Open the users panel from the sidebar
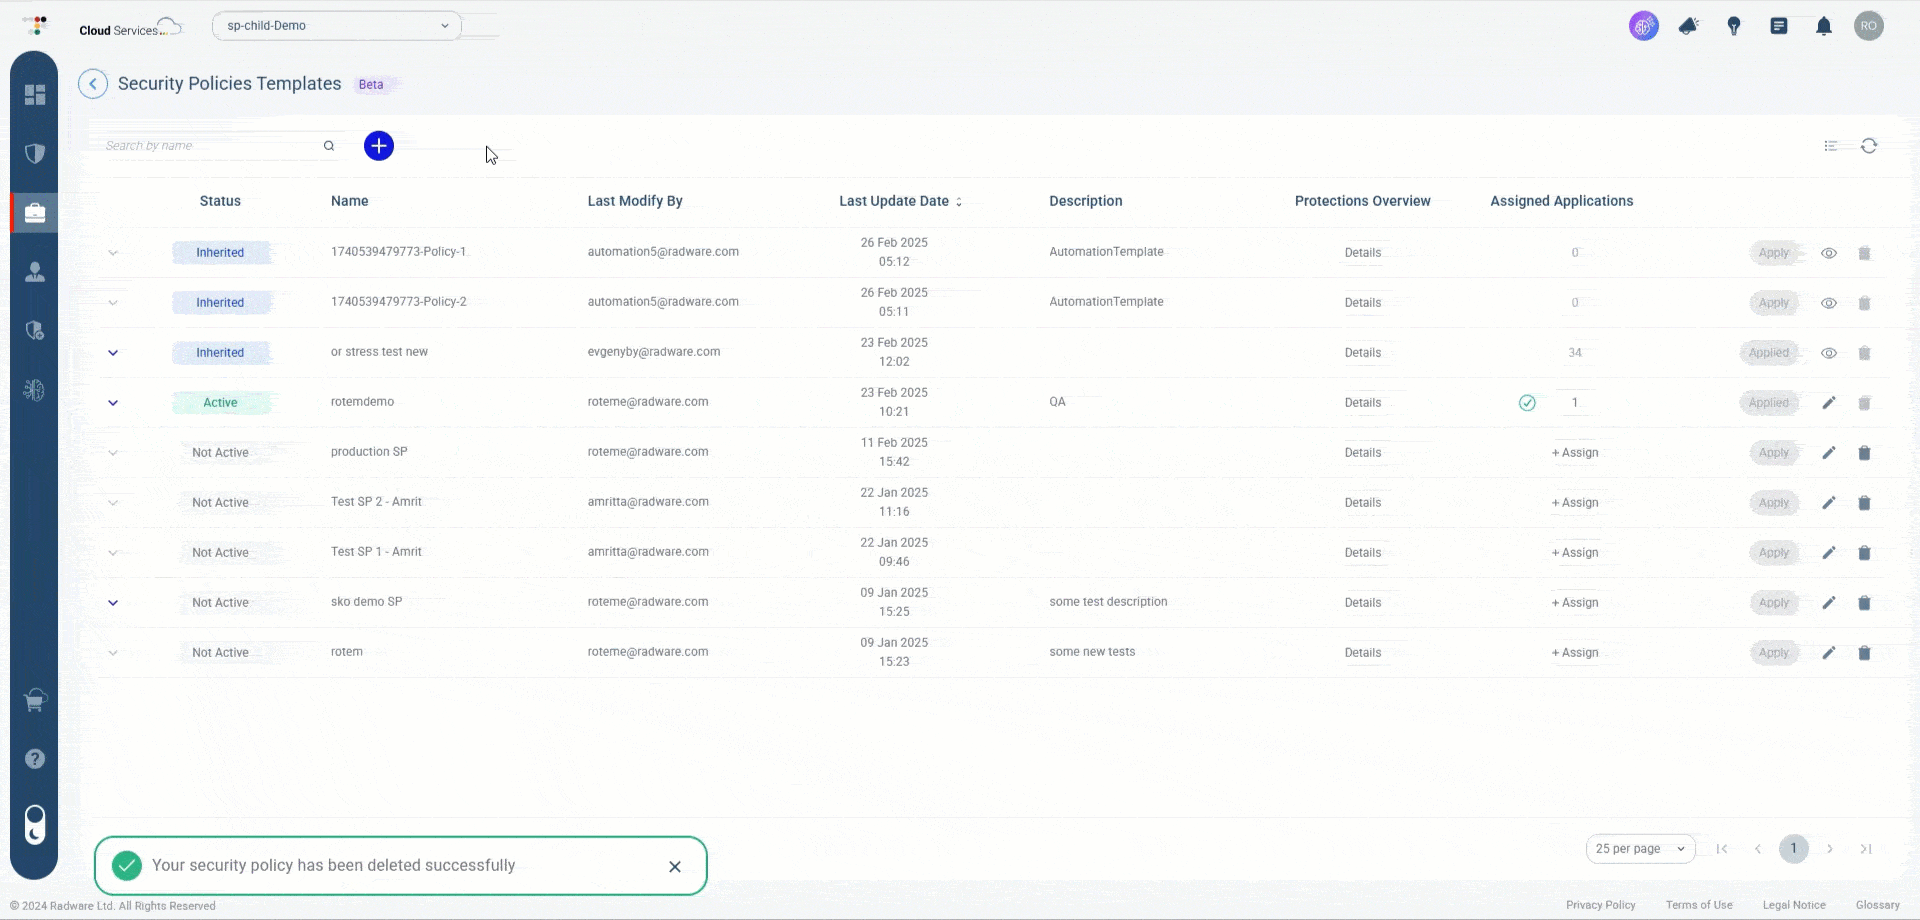This screenshot has height=920, width=1920. click(x=35, y=271)
